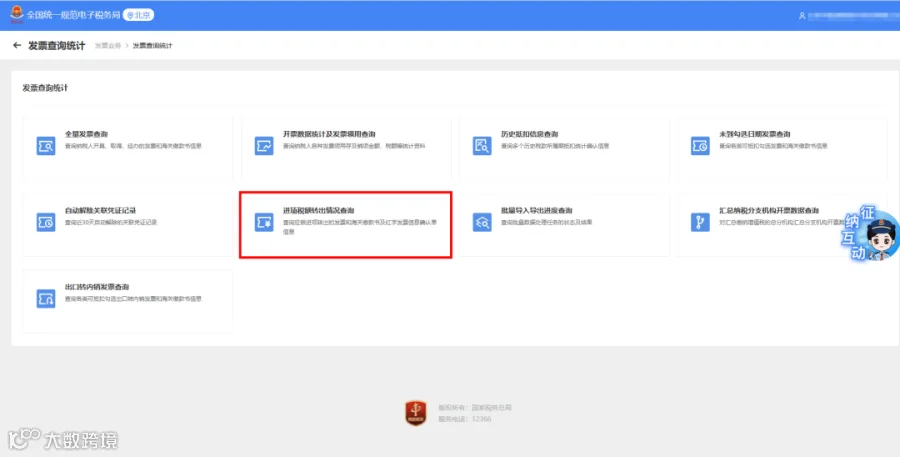Open 汇总纳税分支机构开票数据查询 title
900x457 pixels.
[x=769, y=211]
